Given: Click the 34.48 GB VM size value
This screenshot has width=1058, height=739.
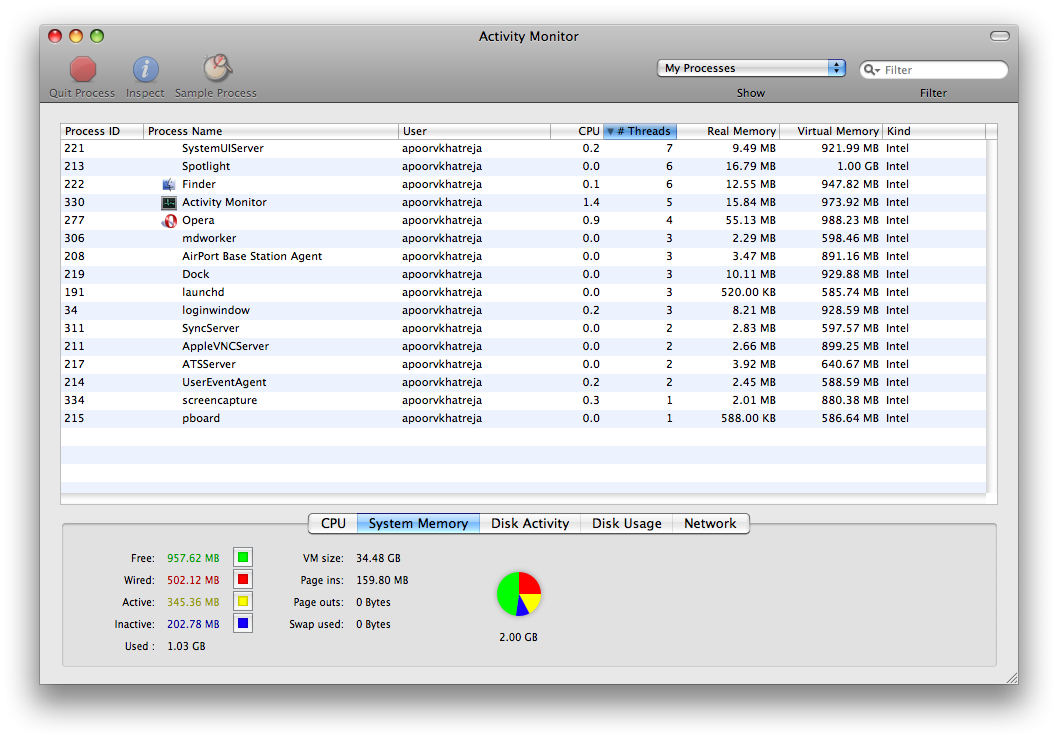Looking at the screenshot, I should 379,558.
